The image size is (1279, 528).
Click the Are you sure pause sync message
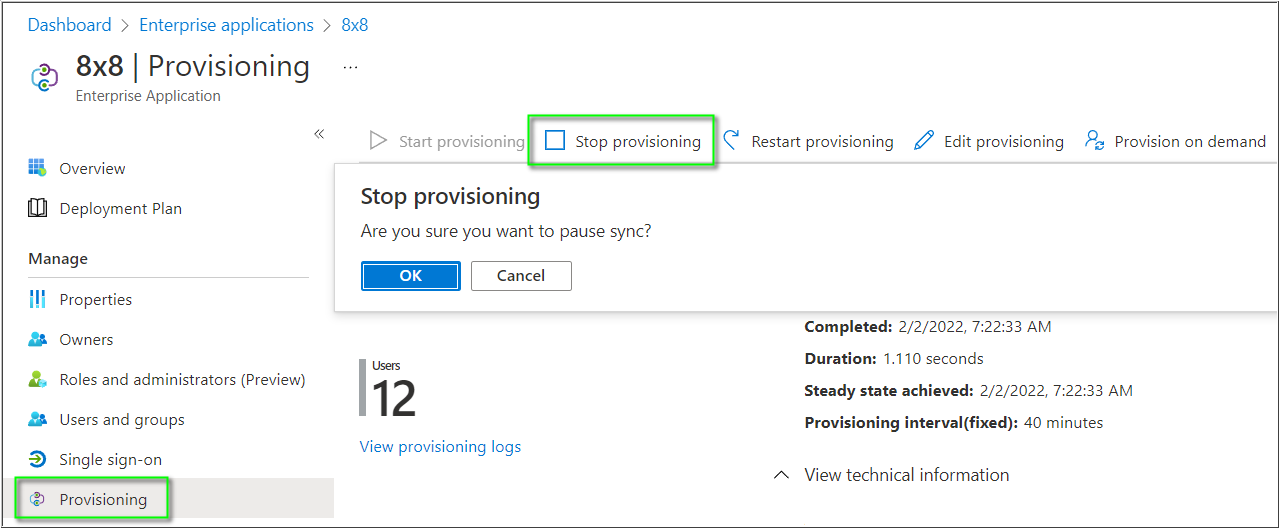coord(506,231)
